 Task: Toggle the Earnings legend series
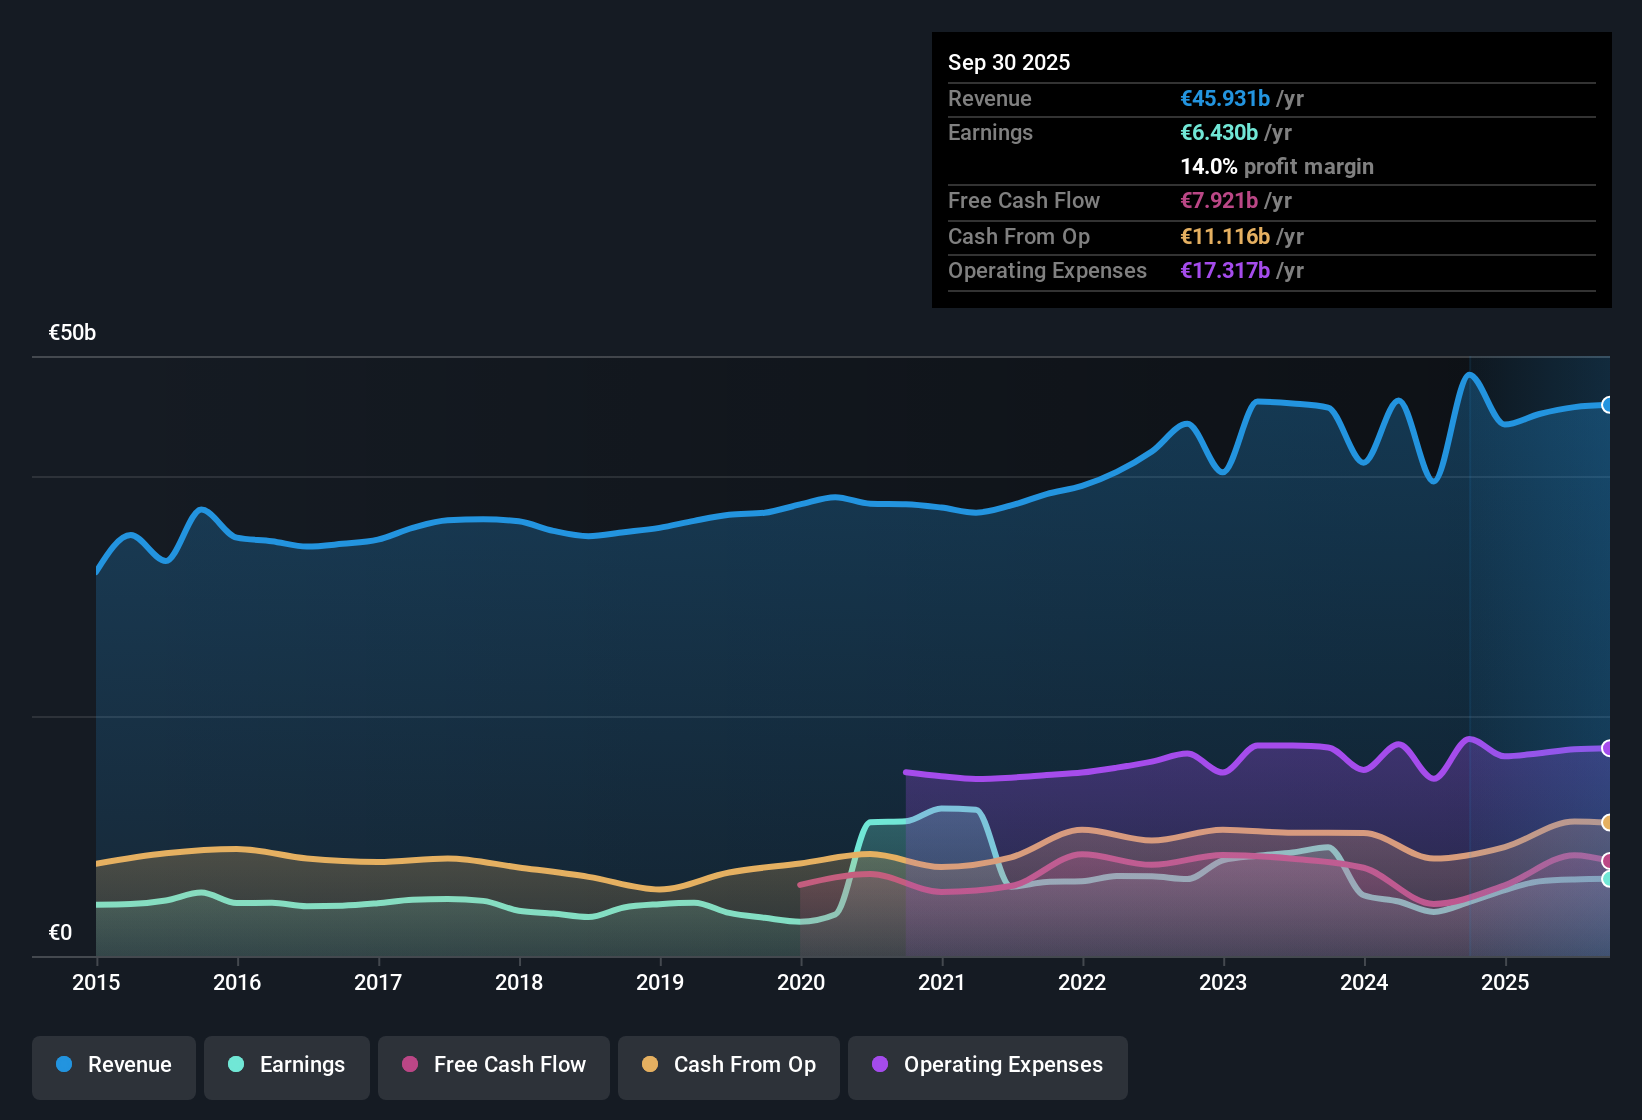[287, 1065]
